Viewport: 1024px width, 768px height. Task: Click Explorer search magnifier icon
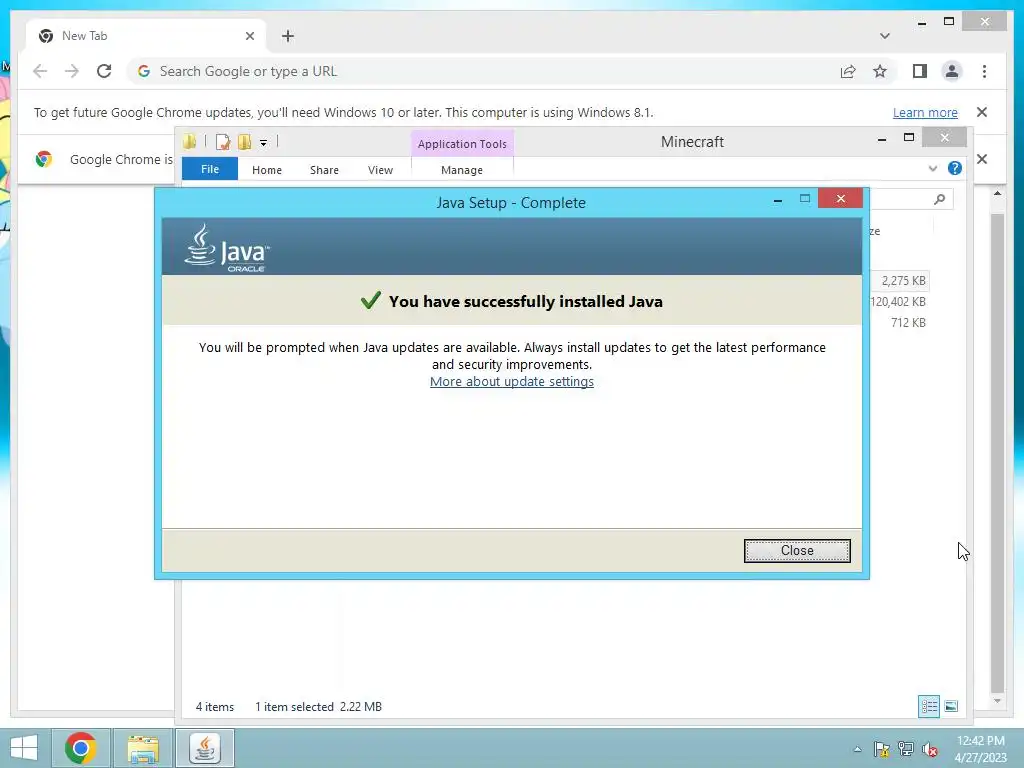[x=939, y=199]
